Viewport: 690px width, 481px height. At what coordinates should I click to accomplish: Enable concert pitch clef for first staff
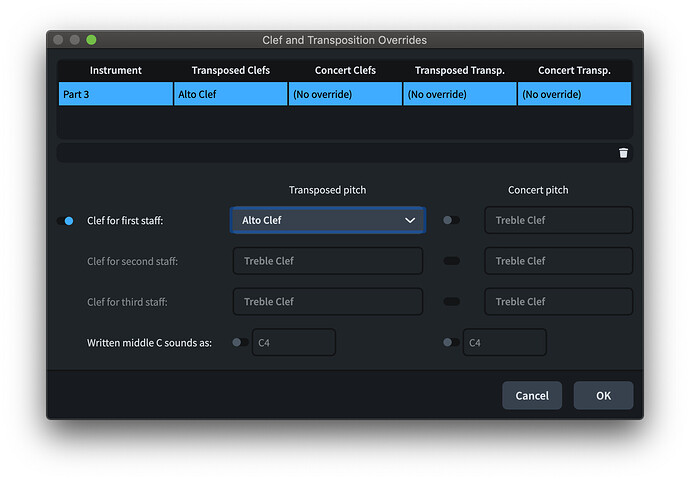click(452, 220)
